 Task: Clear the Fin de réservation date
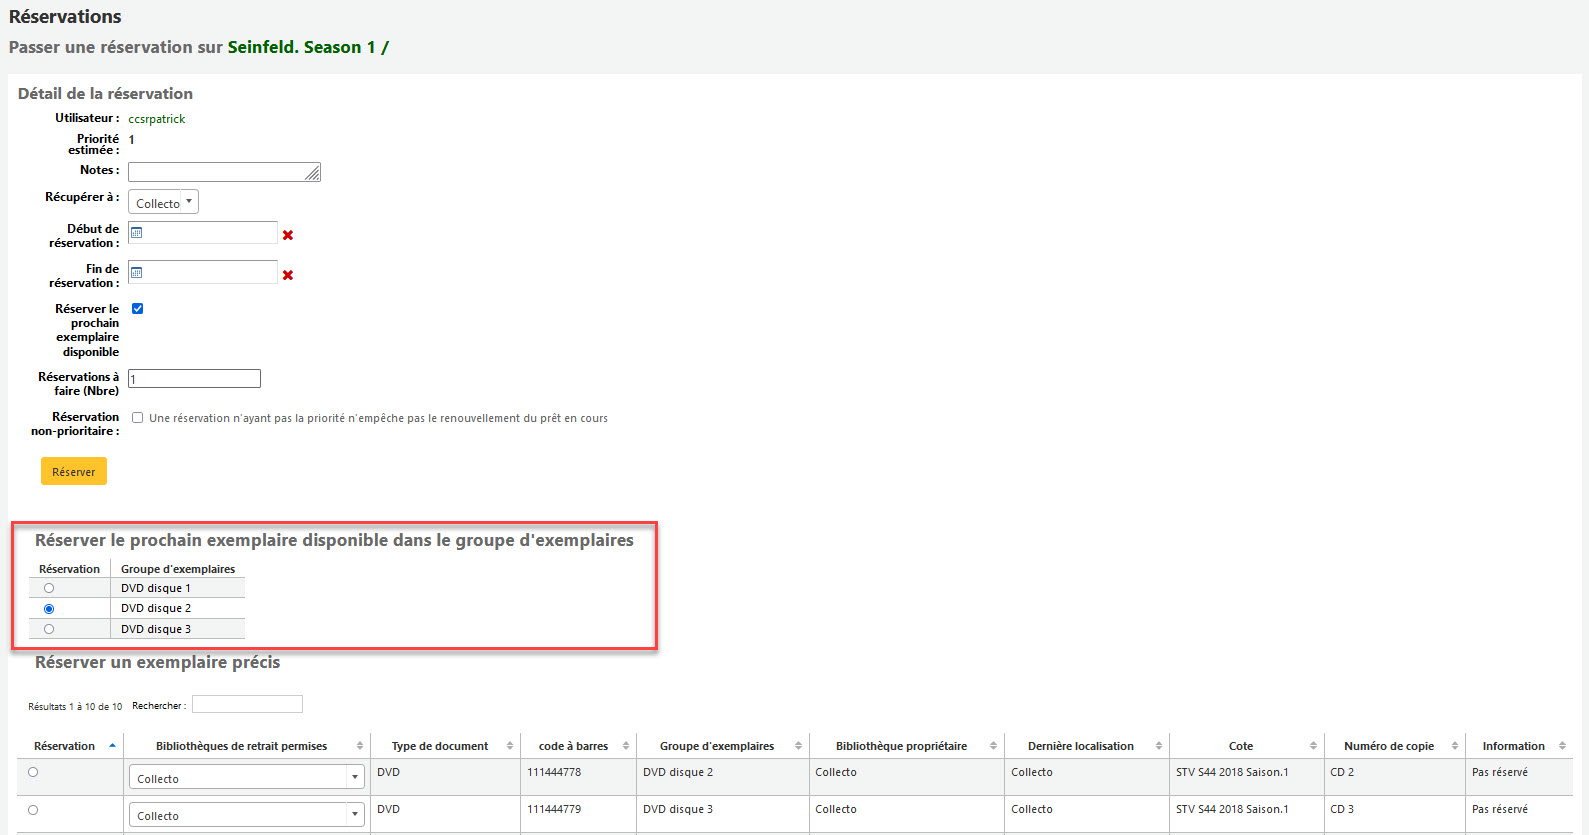point(288,275)
